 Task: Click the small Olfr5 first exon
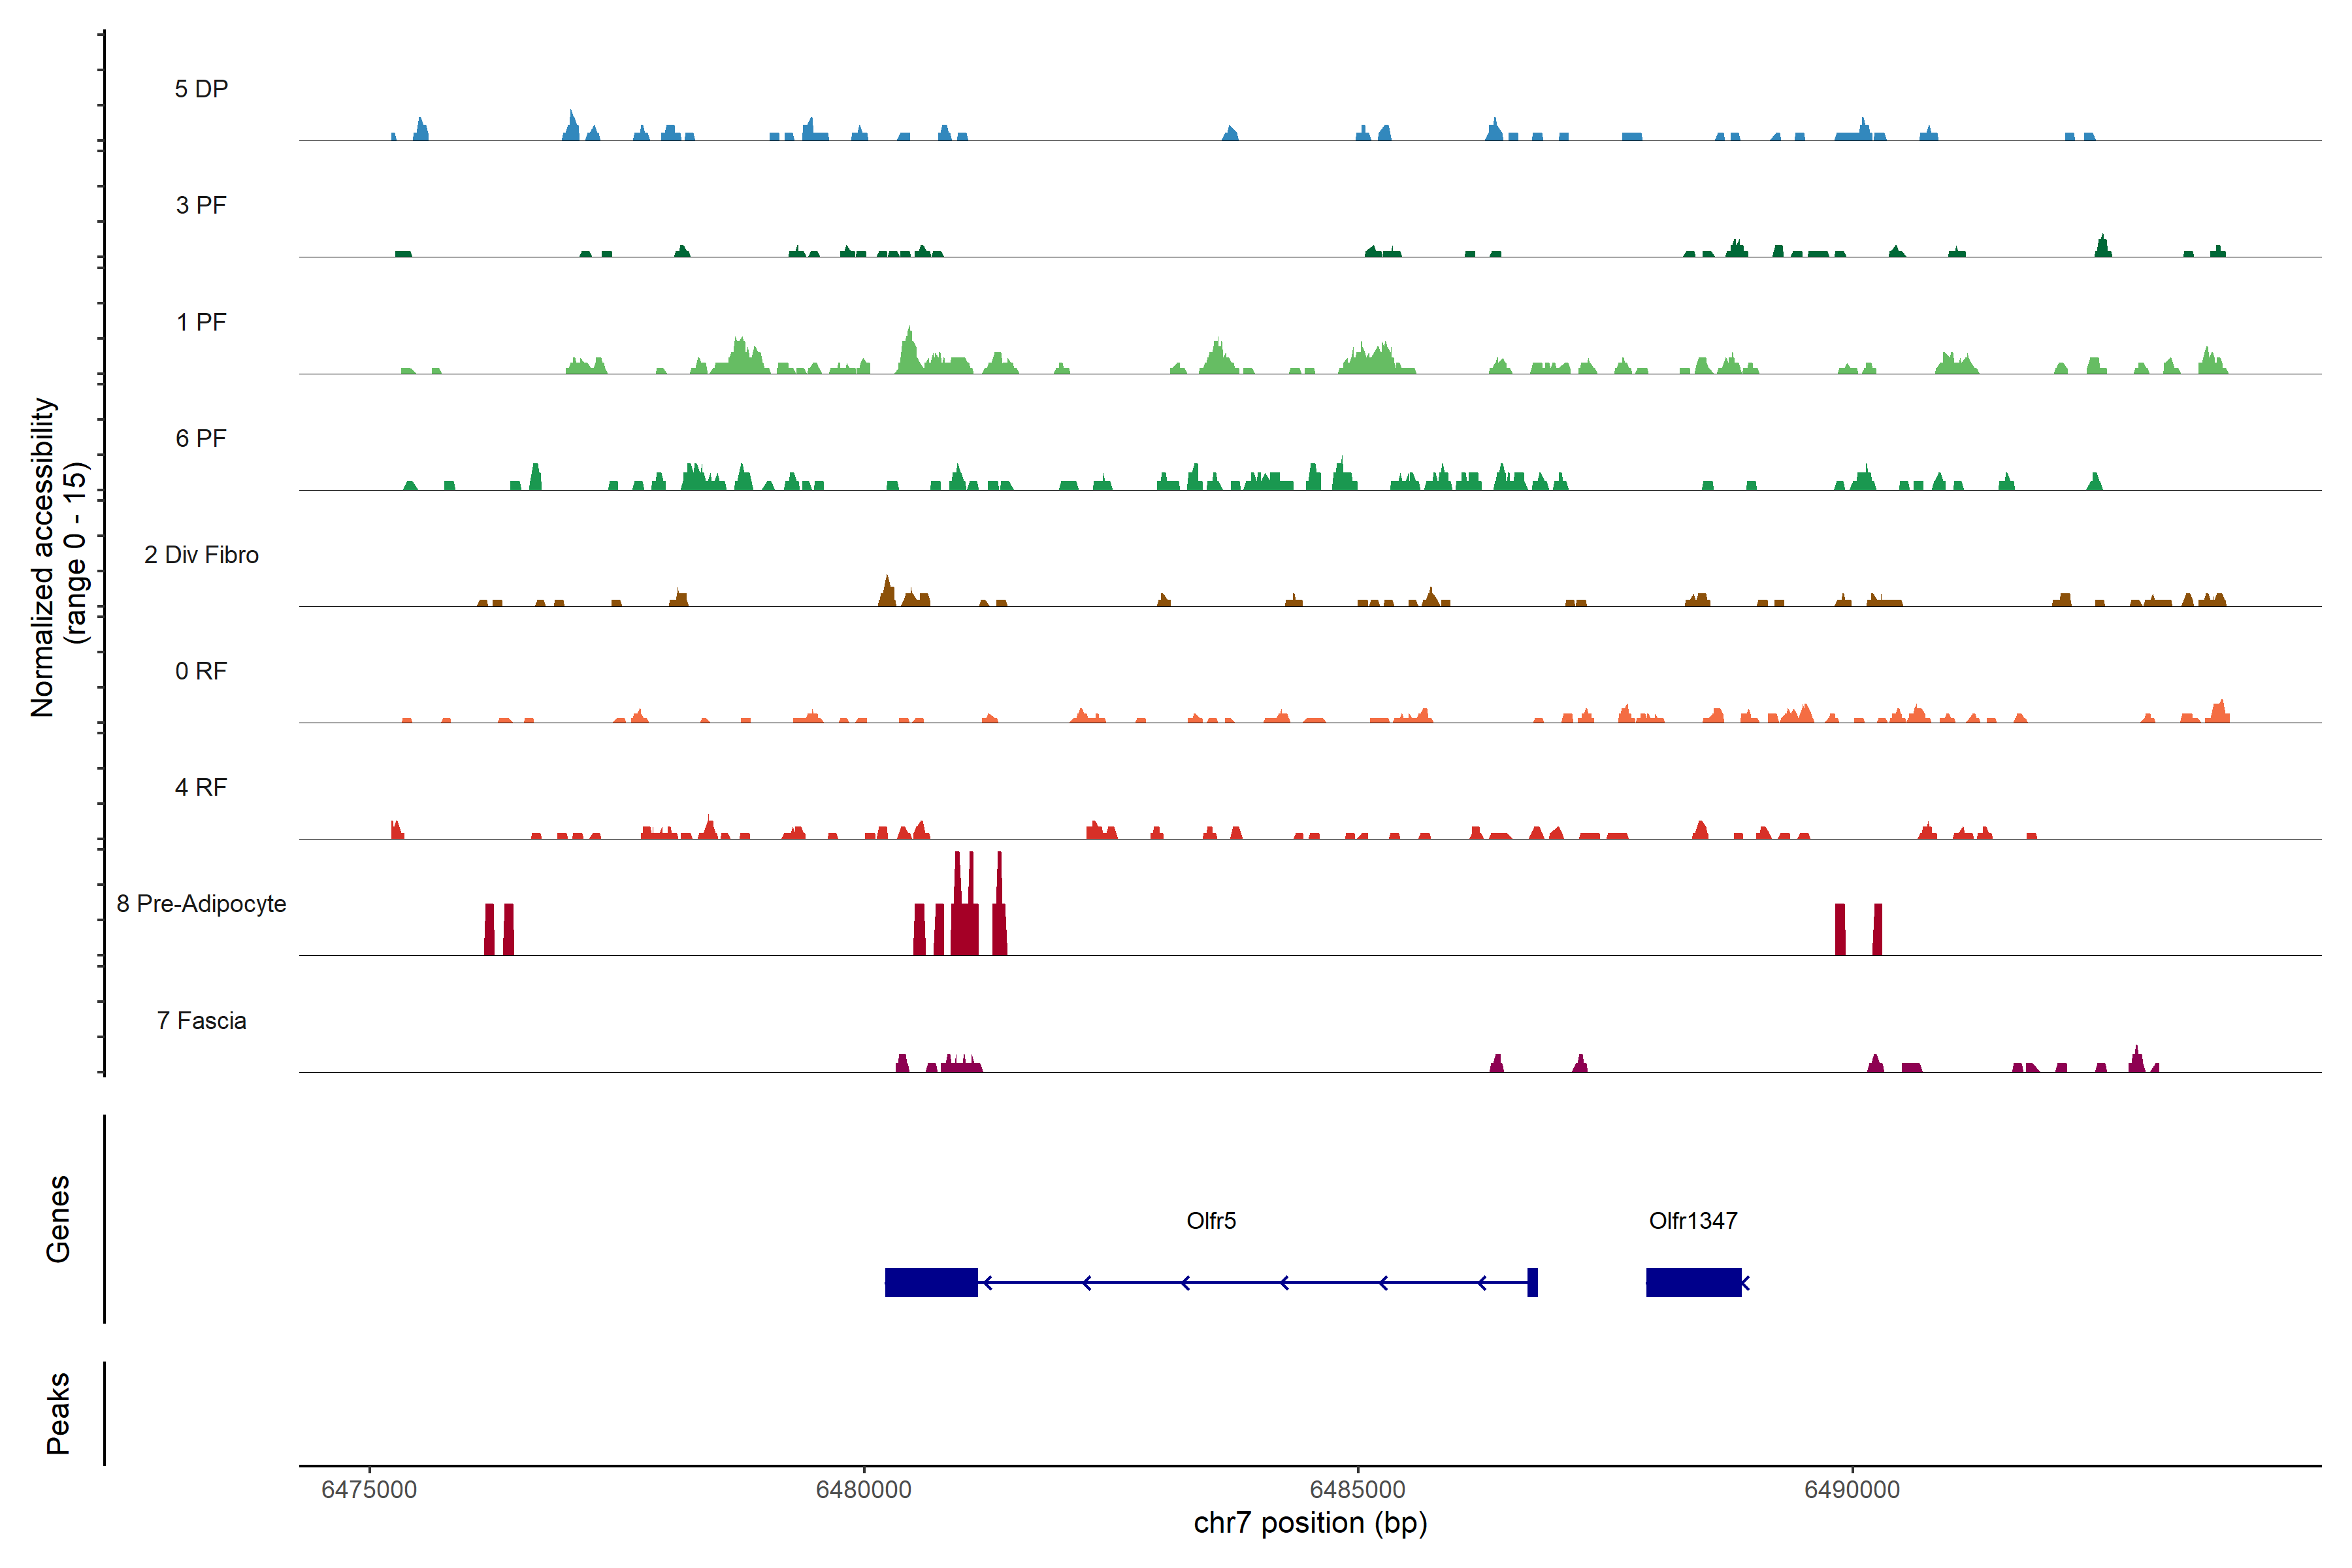coord(1532,1282)
